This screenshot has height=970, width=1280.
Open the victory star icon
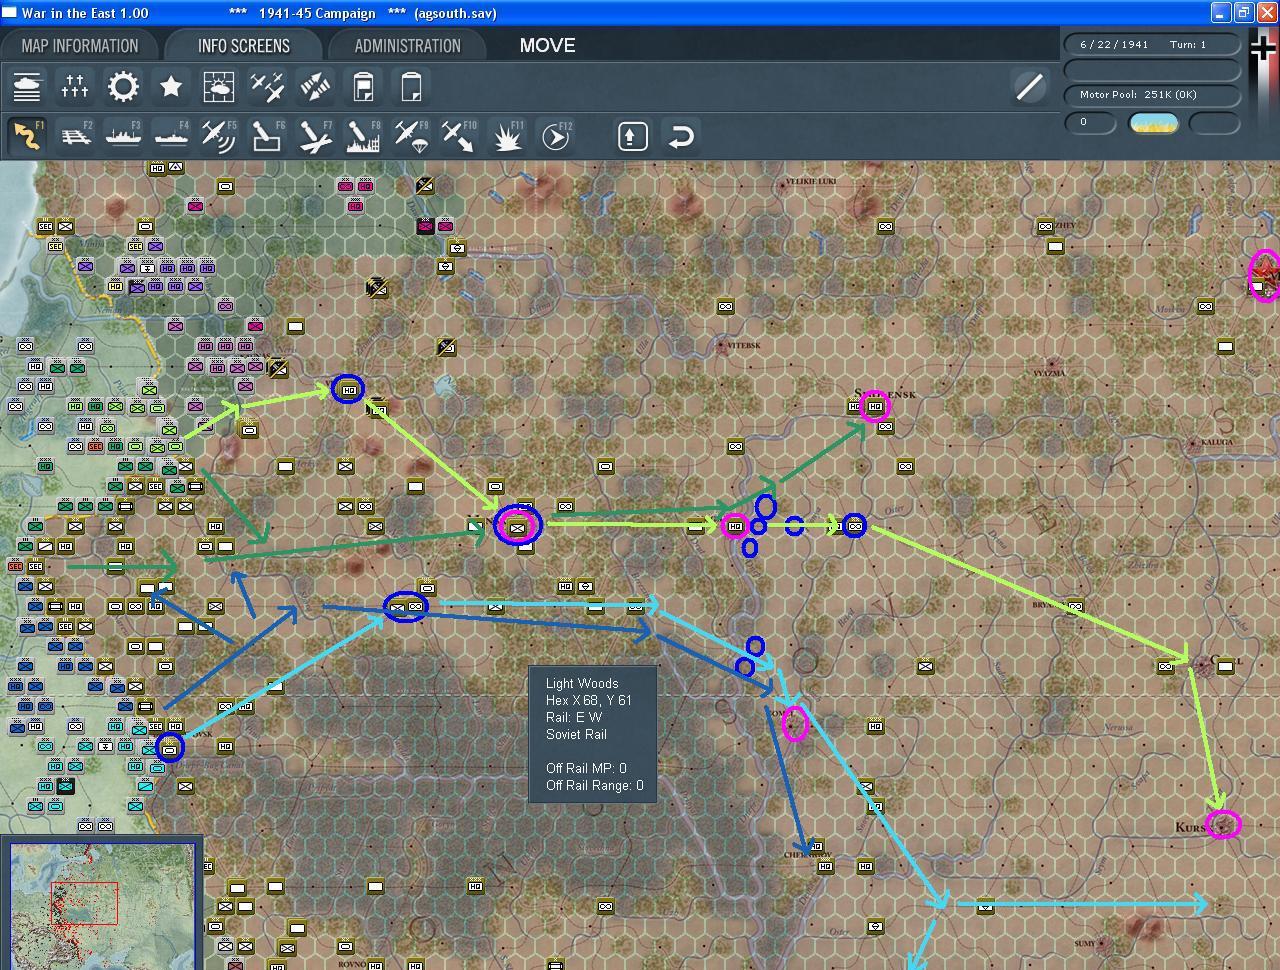click(x=171, y=87)
